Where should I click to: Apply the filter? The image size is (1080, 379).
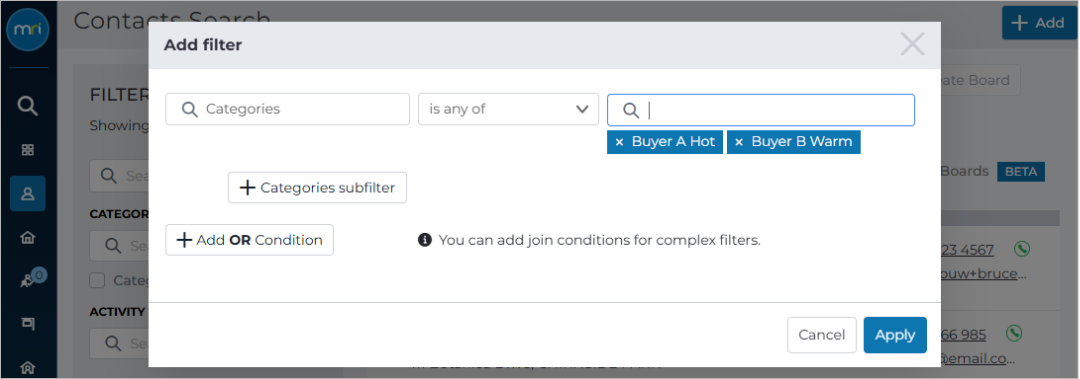(x=895, y=335)
